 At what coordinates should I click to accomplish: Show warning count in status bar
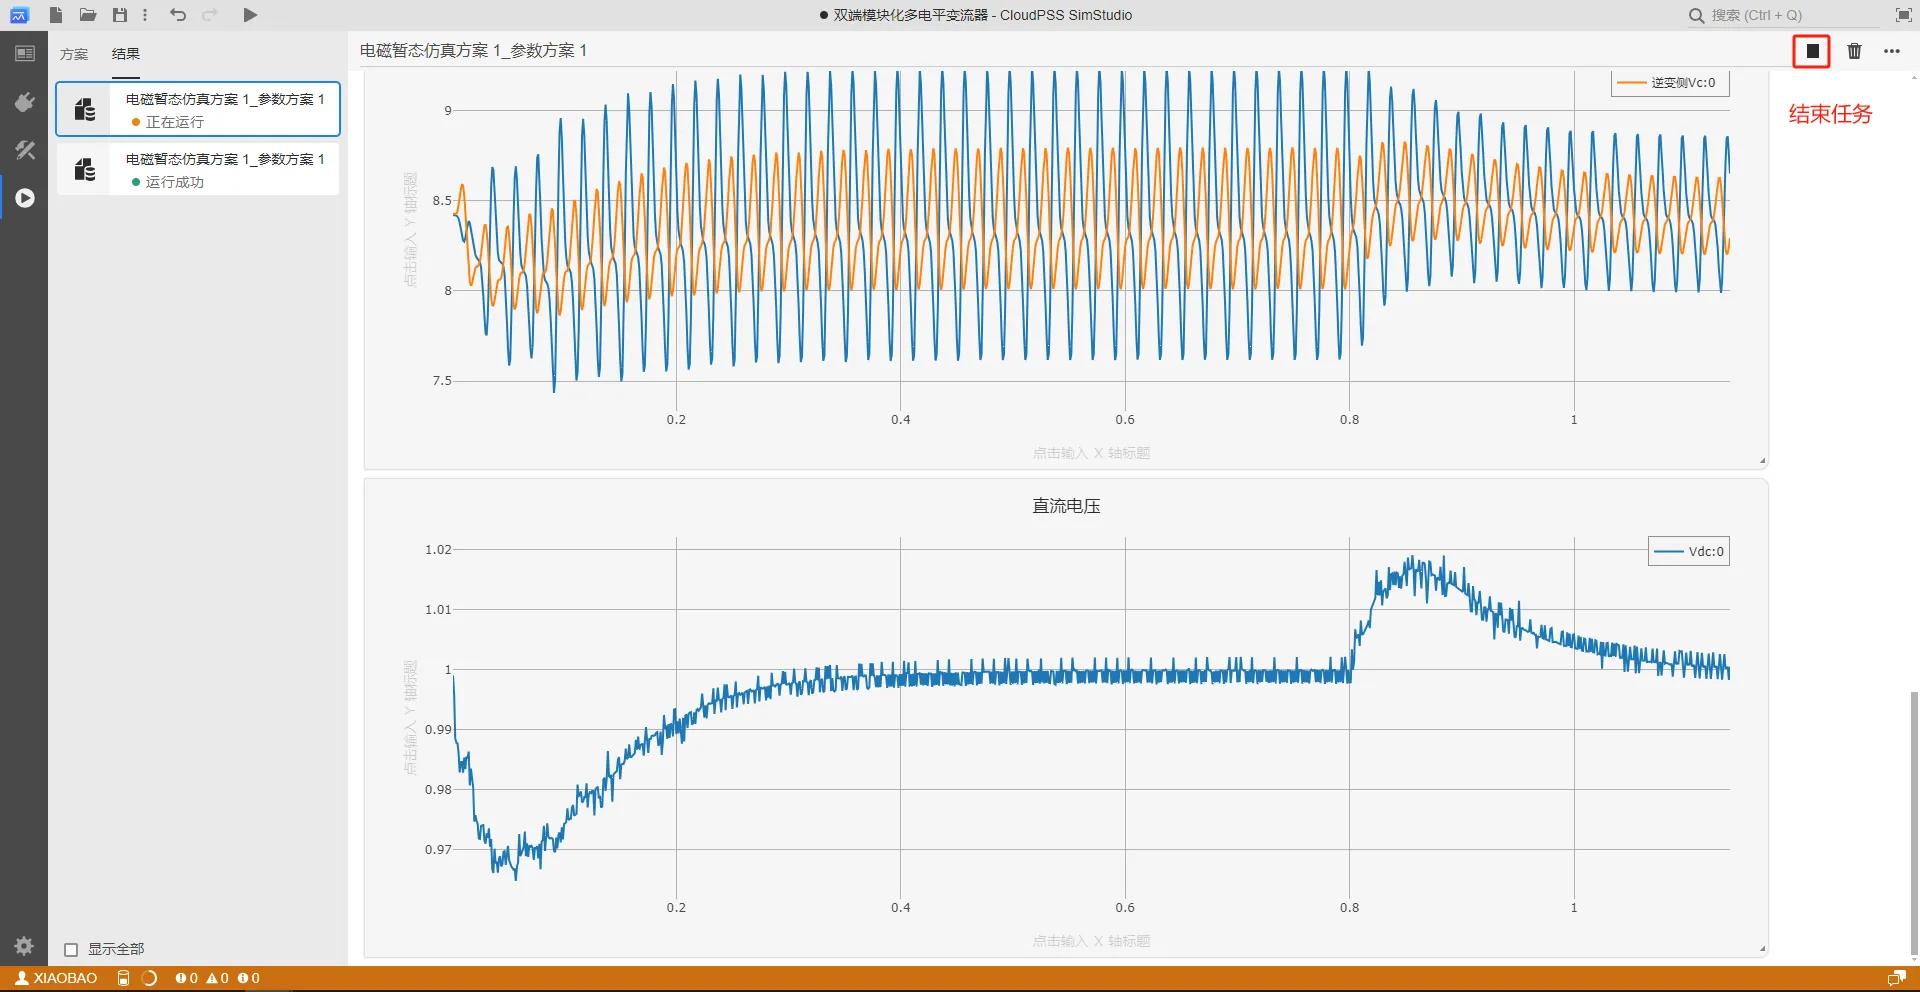(x=217, y=979)
